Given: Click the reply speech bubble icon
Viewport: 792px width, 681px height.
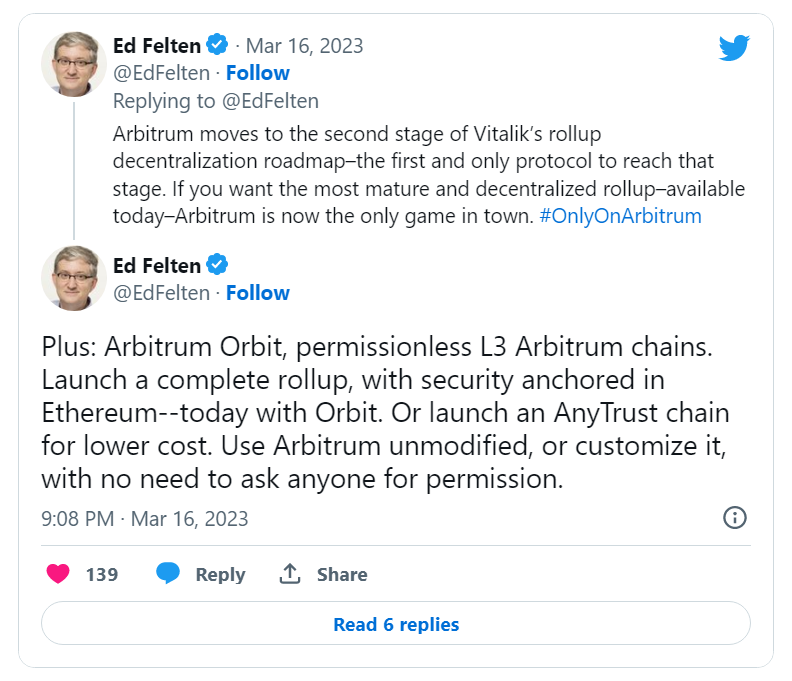Looking at the screenshot, I should [x=168, y=574].
